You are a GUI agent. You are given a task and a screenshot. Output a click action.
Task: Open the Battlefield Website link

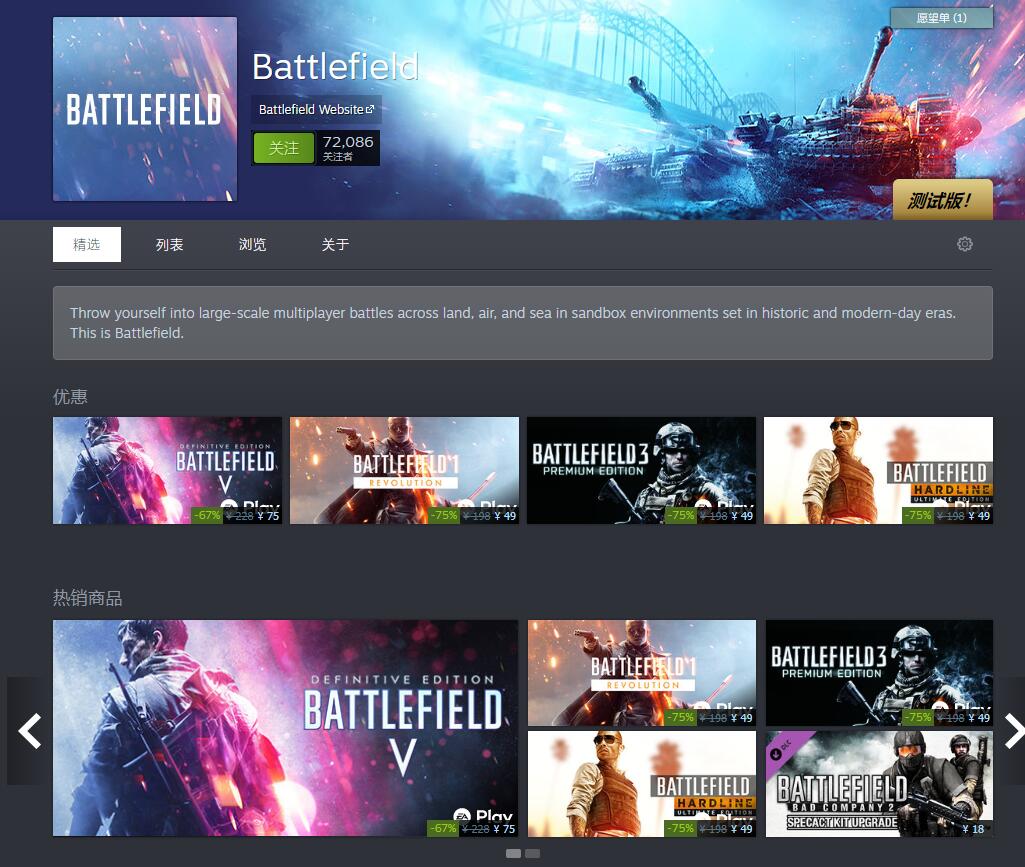pyautogui.click(x=316, y=110)
